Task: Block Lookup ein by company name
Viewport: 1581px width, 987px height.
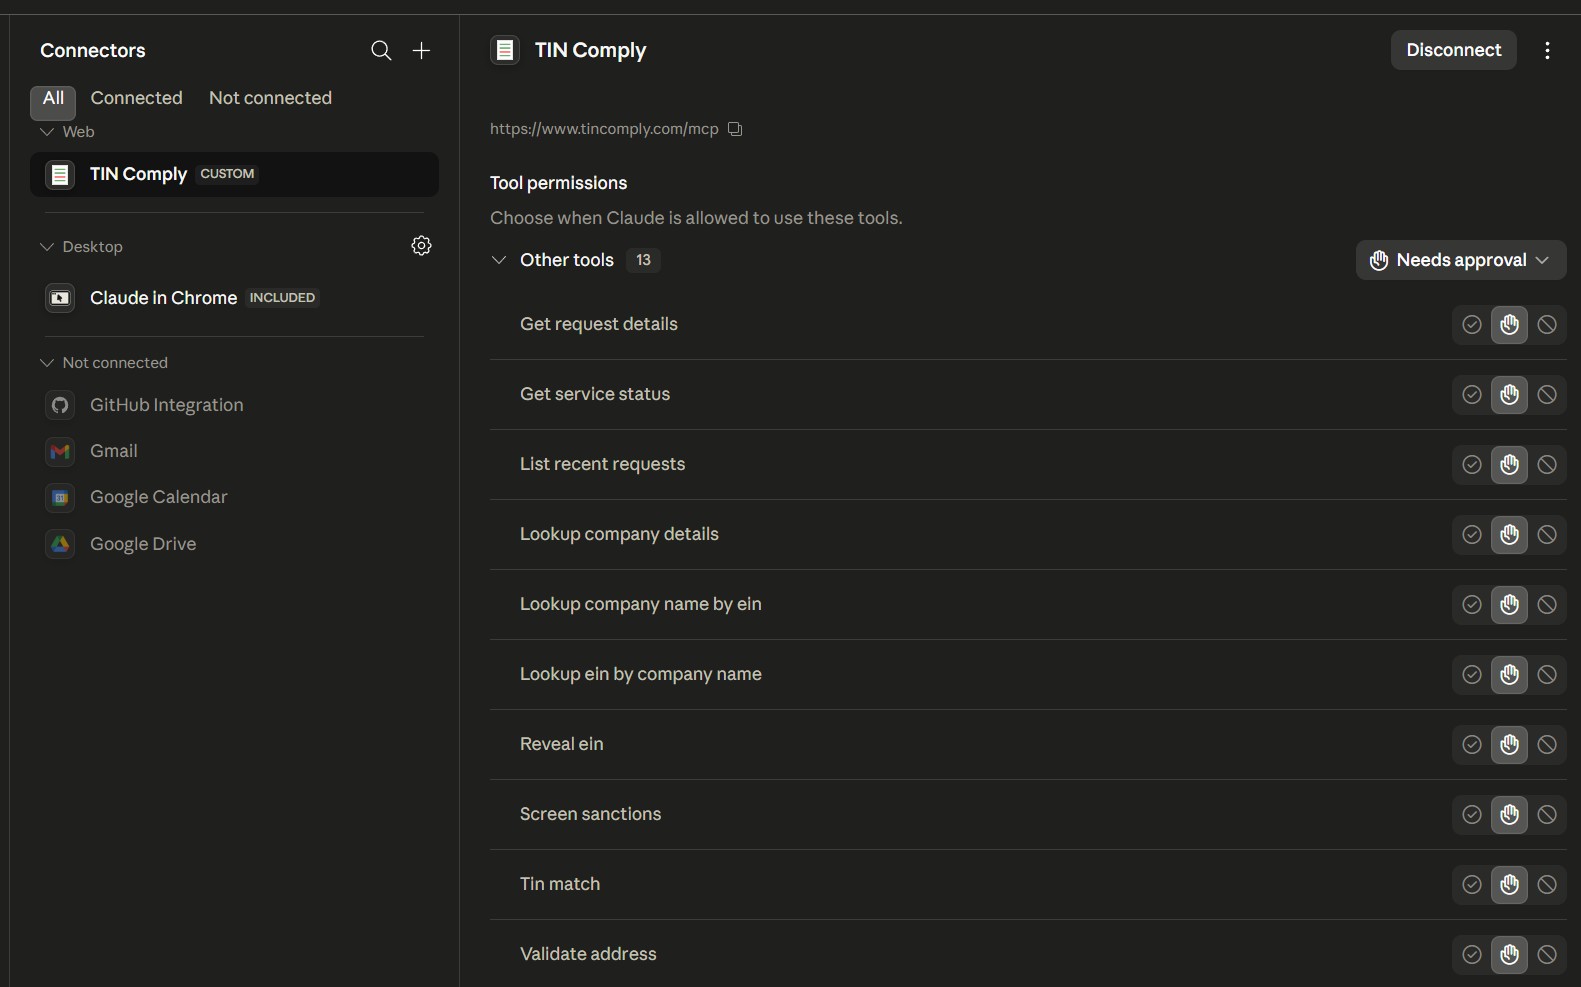Action: [x=1547, y=674]
